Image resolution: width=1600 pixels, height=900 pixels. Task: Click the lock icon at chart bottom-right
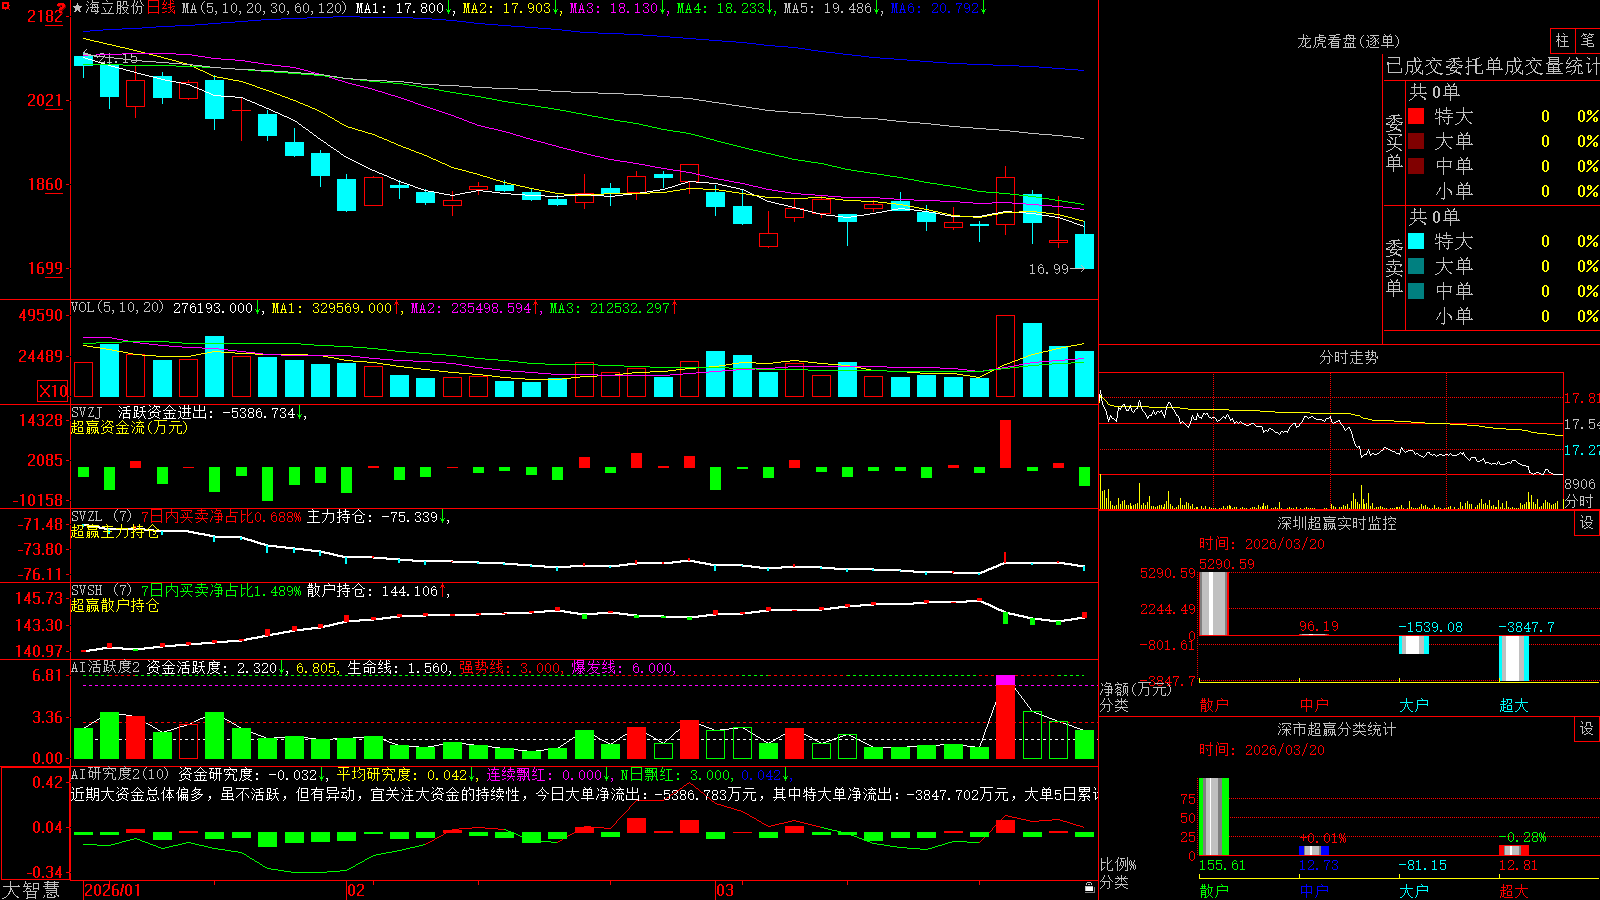click(1090, 888)
